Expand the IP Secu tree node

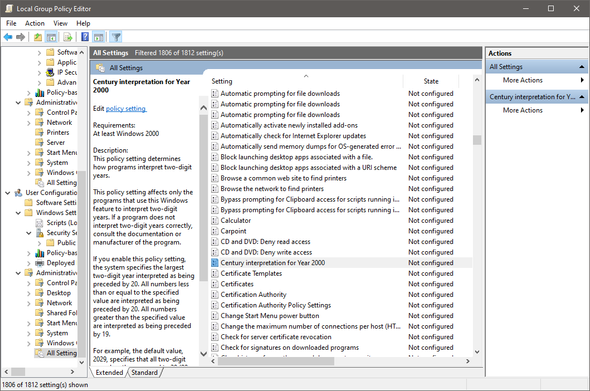coord(40,73)
